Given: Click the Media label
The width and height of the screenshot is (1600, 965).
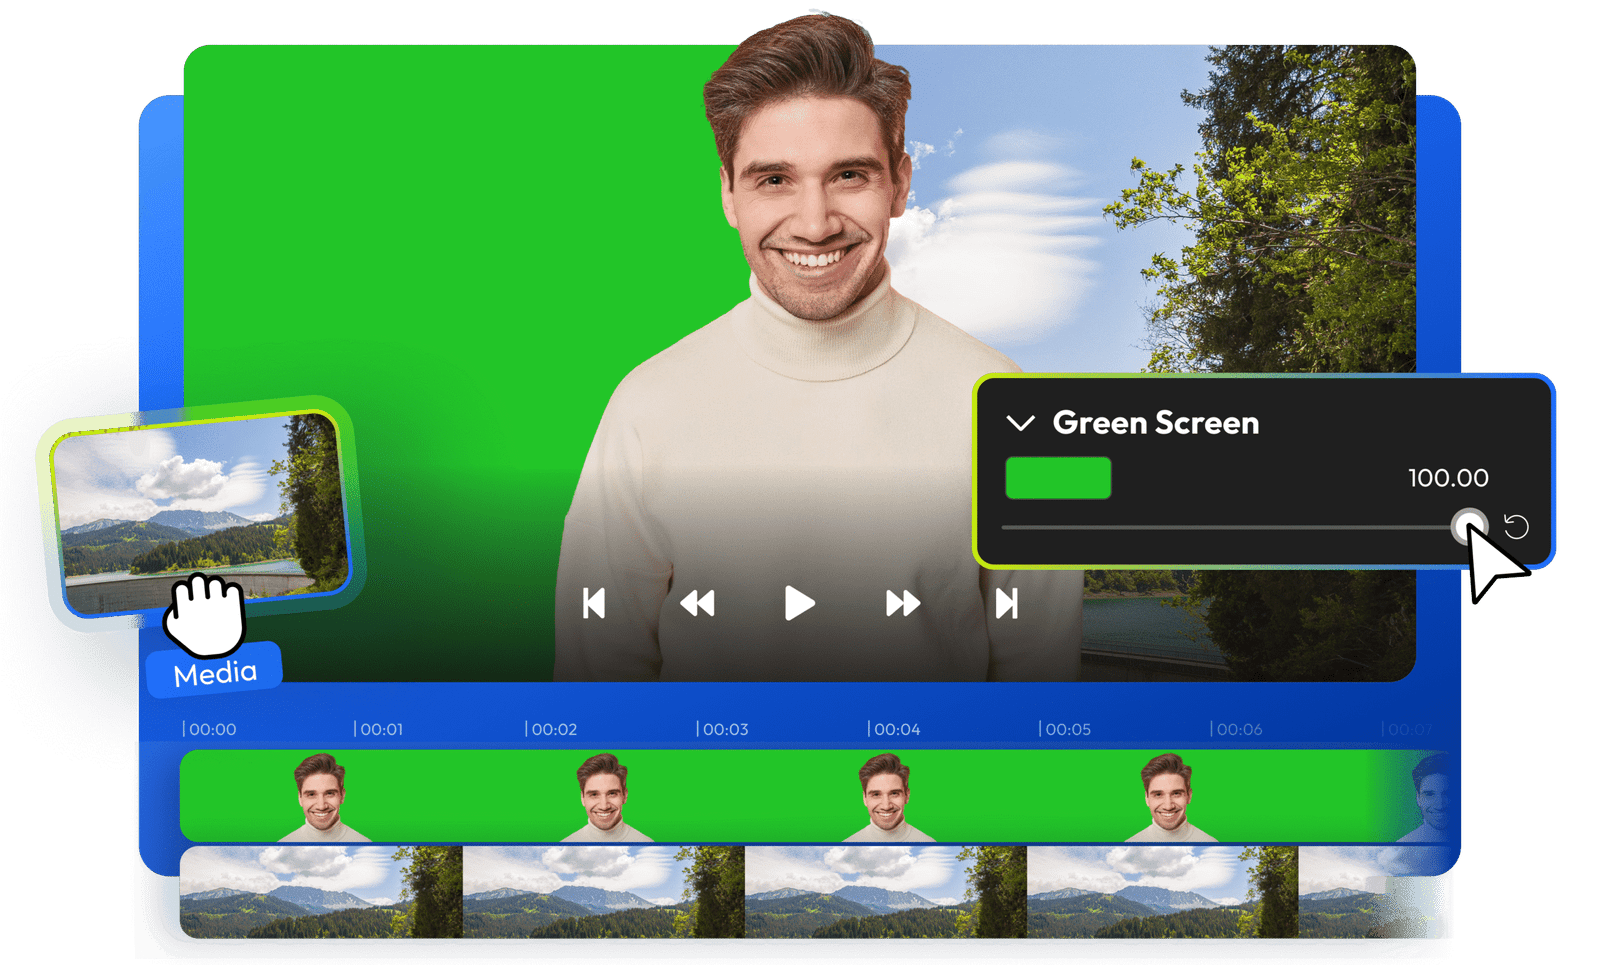Looking at the screenshot, I should (215, 673).
